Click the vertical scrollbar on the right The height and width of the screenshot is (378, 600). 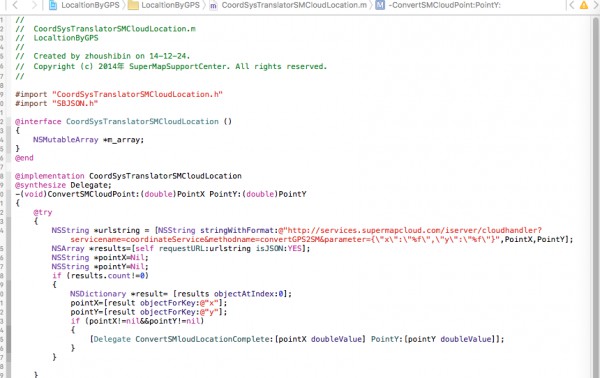[x=595, y=197]
